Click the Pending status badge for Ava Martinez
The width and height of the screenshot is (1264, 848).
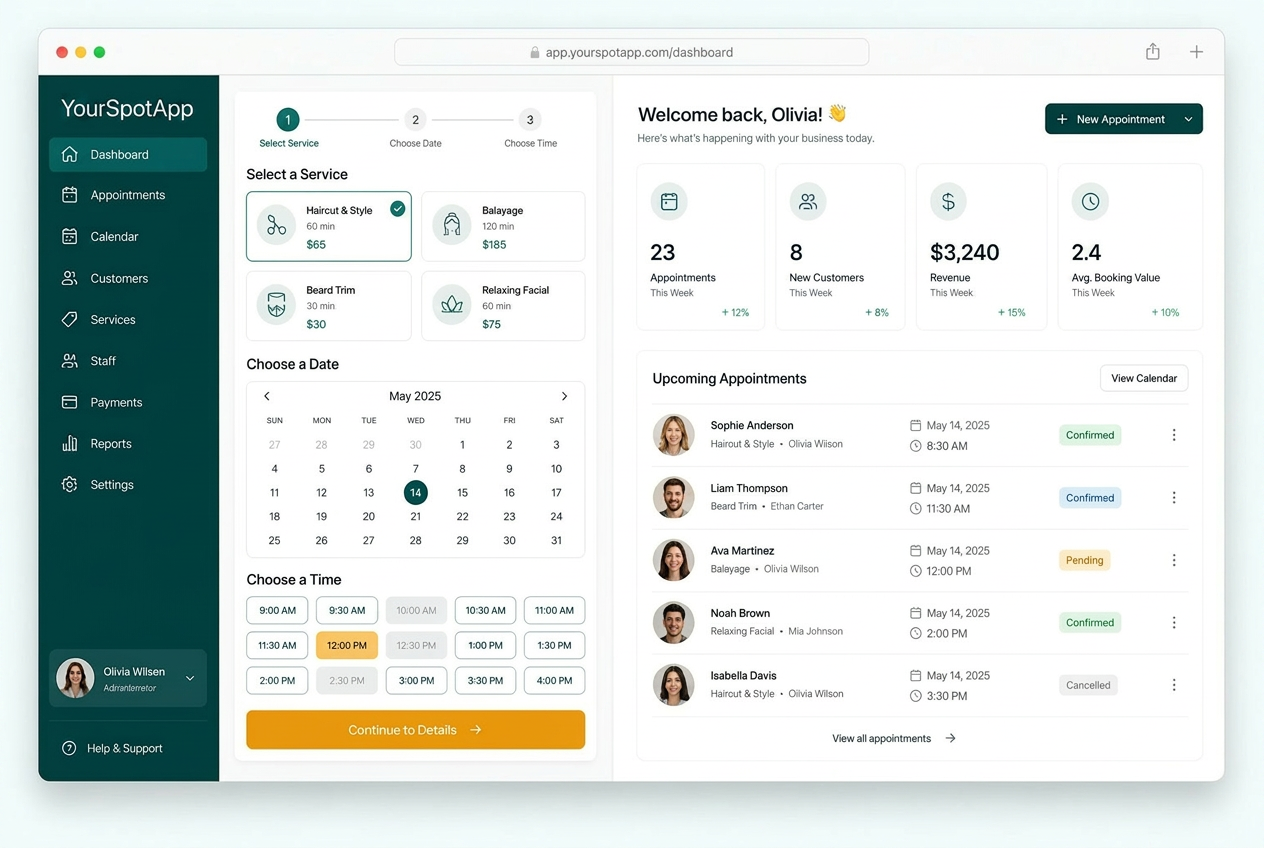pyautogui.click(x=1084, y=560)
